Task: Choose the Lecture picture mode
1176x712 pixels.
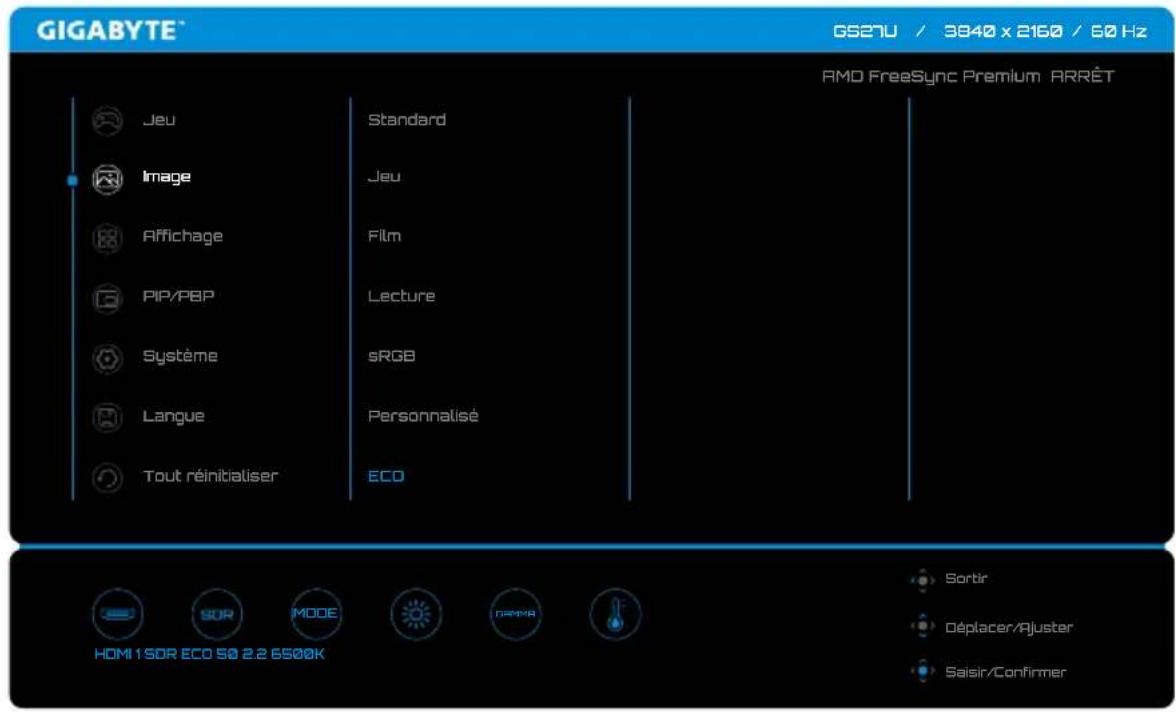Action: click(401, 296)
